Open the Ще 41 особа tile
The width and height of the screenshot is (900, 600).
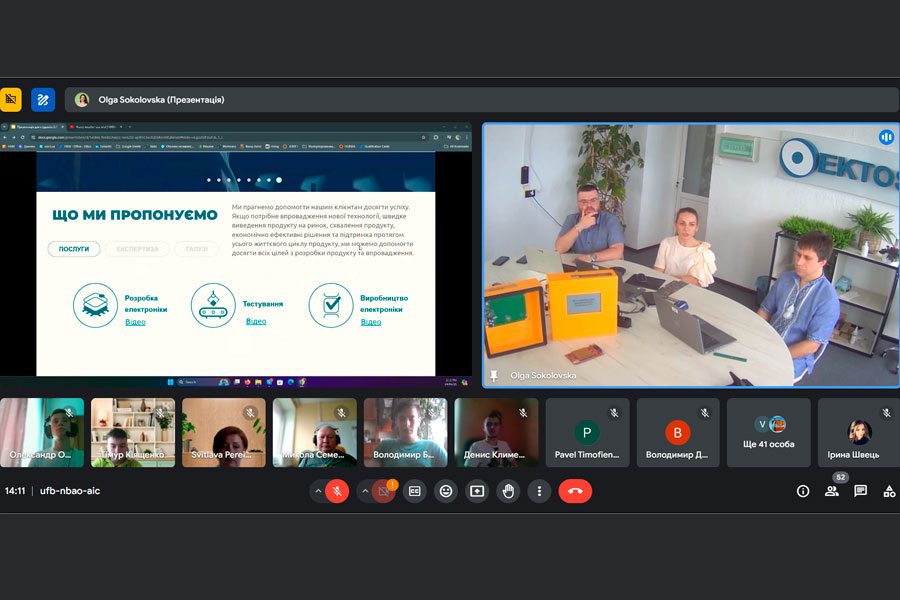point(769,432)
